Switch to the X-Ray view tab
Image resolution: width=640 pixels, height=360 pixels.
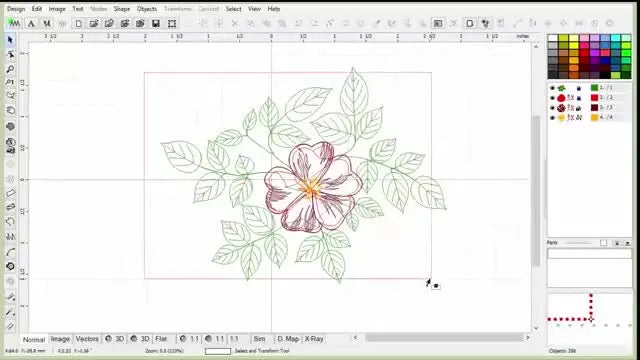tap(314, 339)
